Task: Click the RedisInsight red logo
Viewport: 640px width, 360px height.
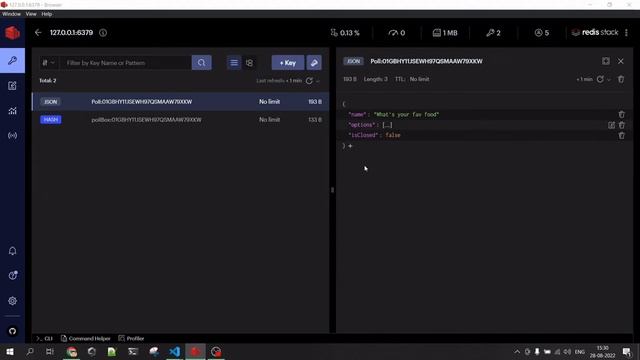Action: (12, 33)
